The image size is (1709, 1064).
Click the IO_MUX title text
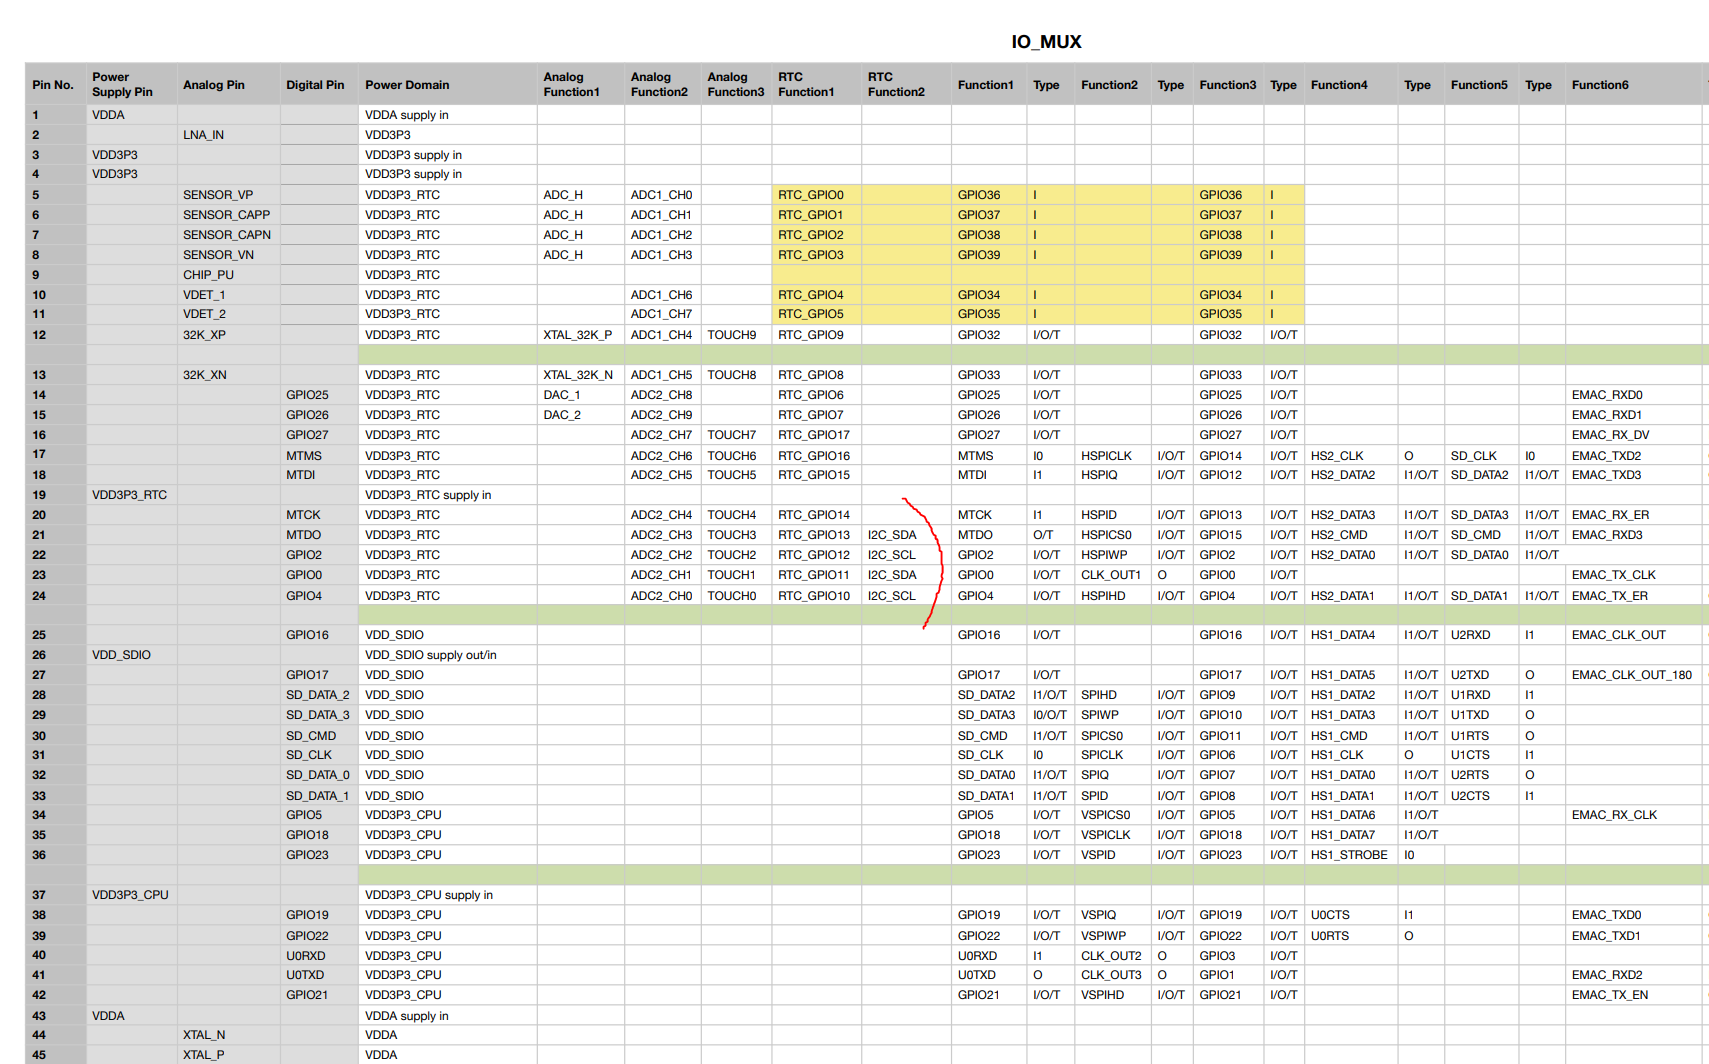click(x=1046, y=42)
